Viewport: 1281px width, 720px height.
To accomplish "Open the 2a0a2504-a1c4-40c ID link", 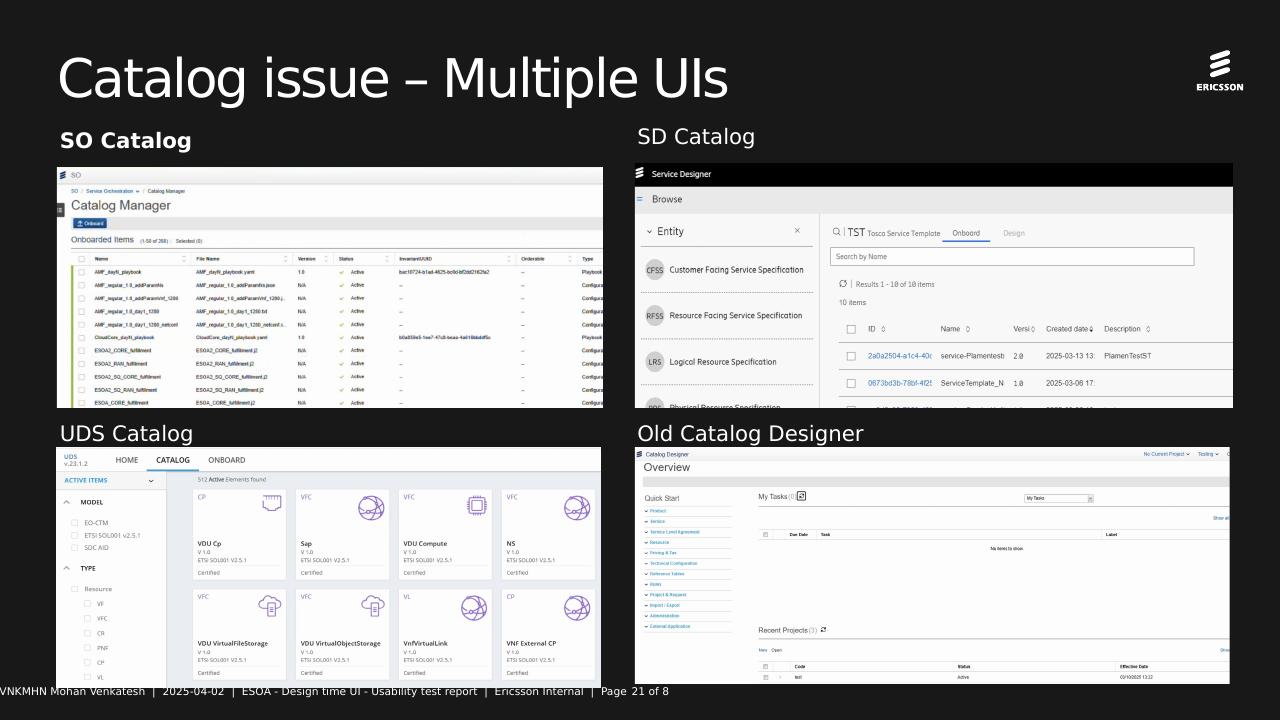I will click(900, 356).
